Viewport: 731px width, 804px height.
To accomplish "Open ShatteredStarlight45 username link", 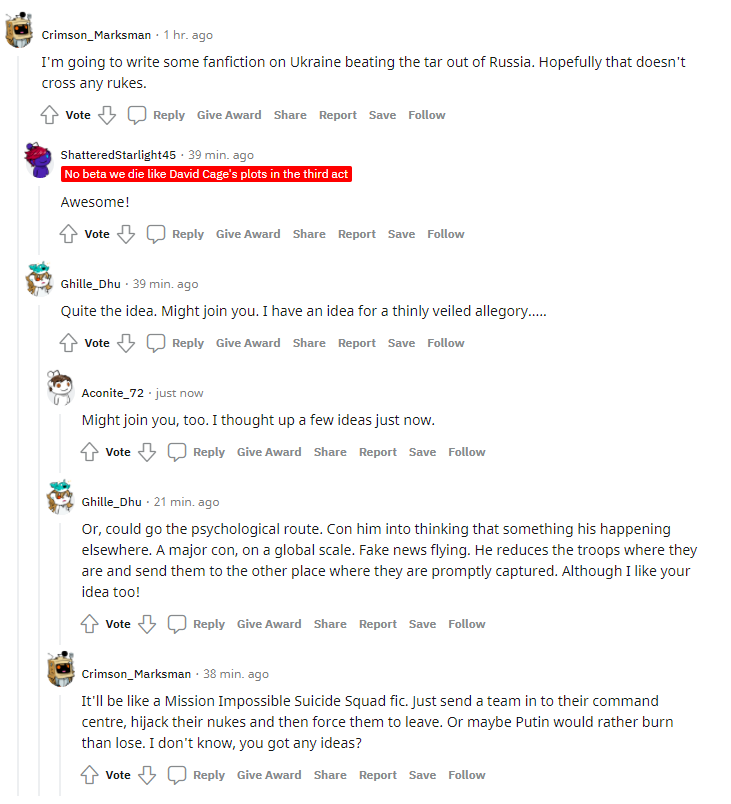I will [118, 155].
